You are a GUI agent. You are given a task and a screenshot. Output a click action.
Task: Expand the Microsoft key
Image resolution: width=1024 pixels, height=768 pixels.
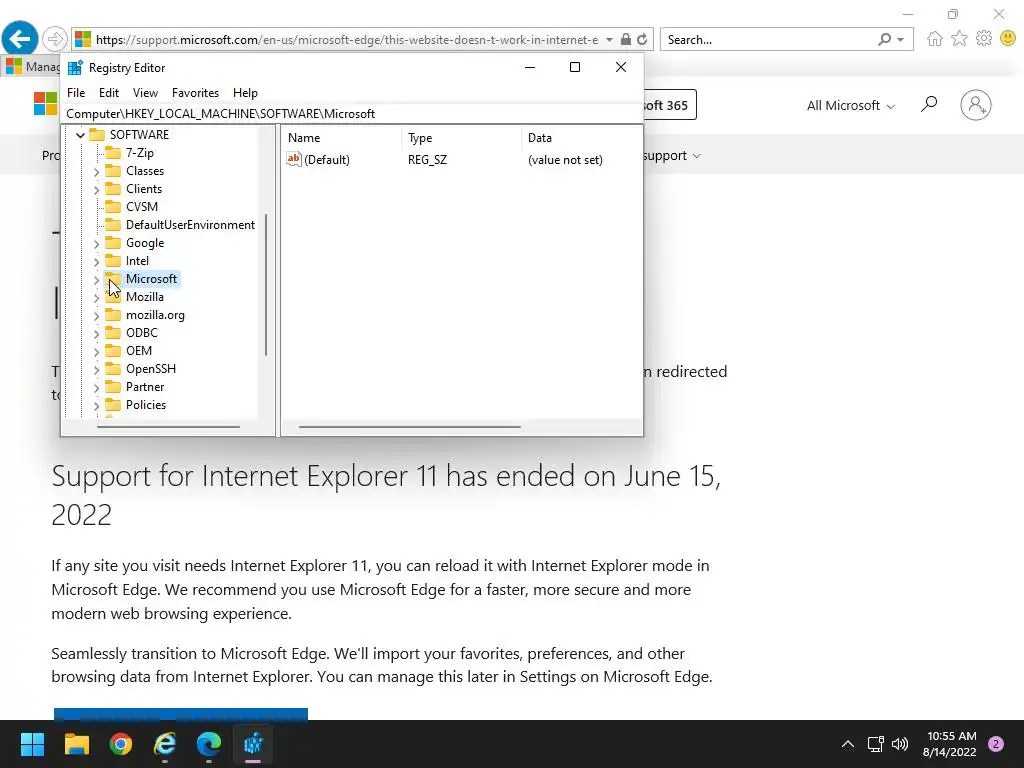pos(97,280)
